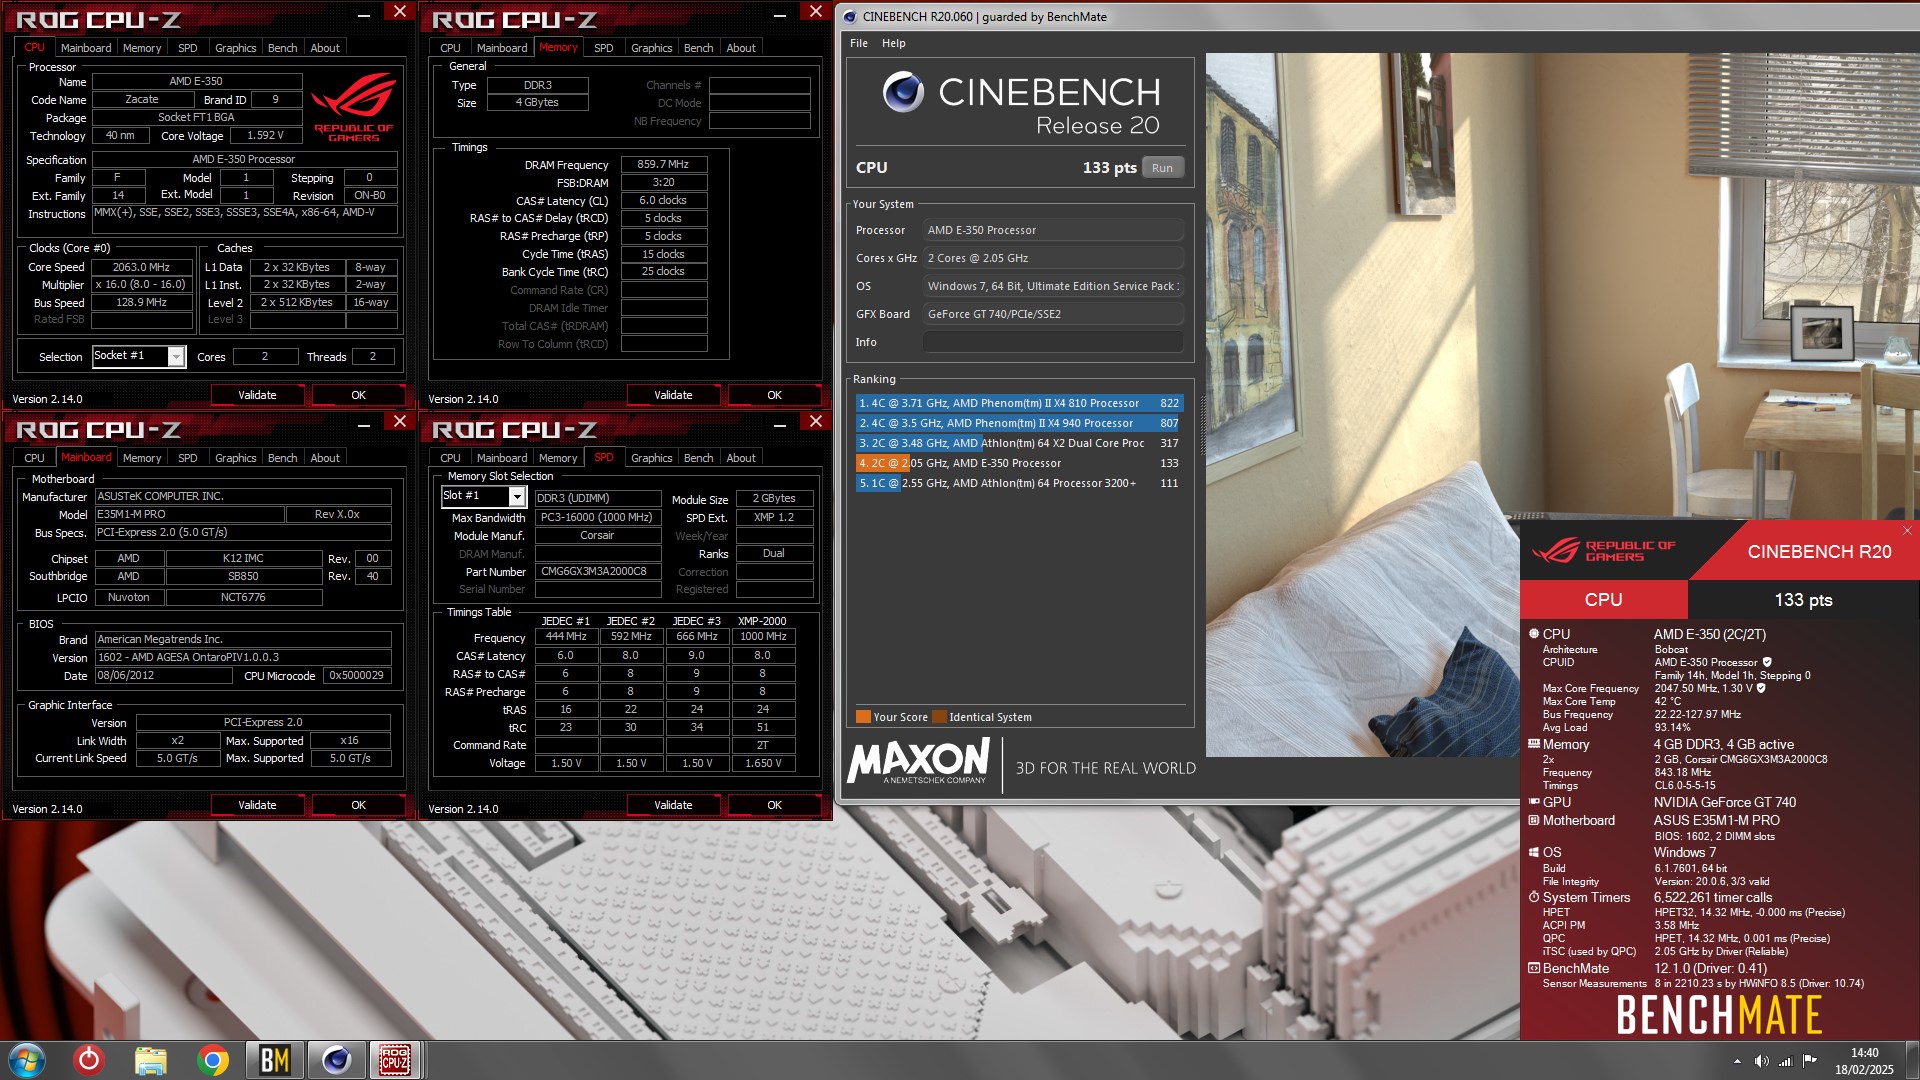The image size is (1920, 1080).
Task: Click the ROG logo in the BenchMate overlay header
Action: [1604, 551]
